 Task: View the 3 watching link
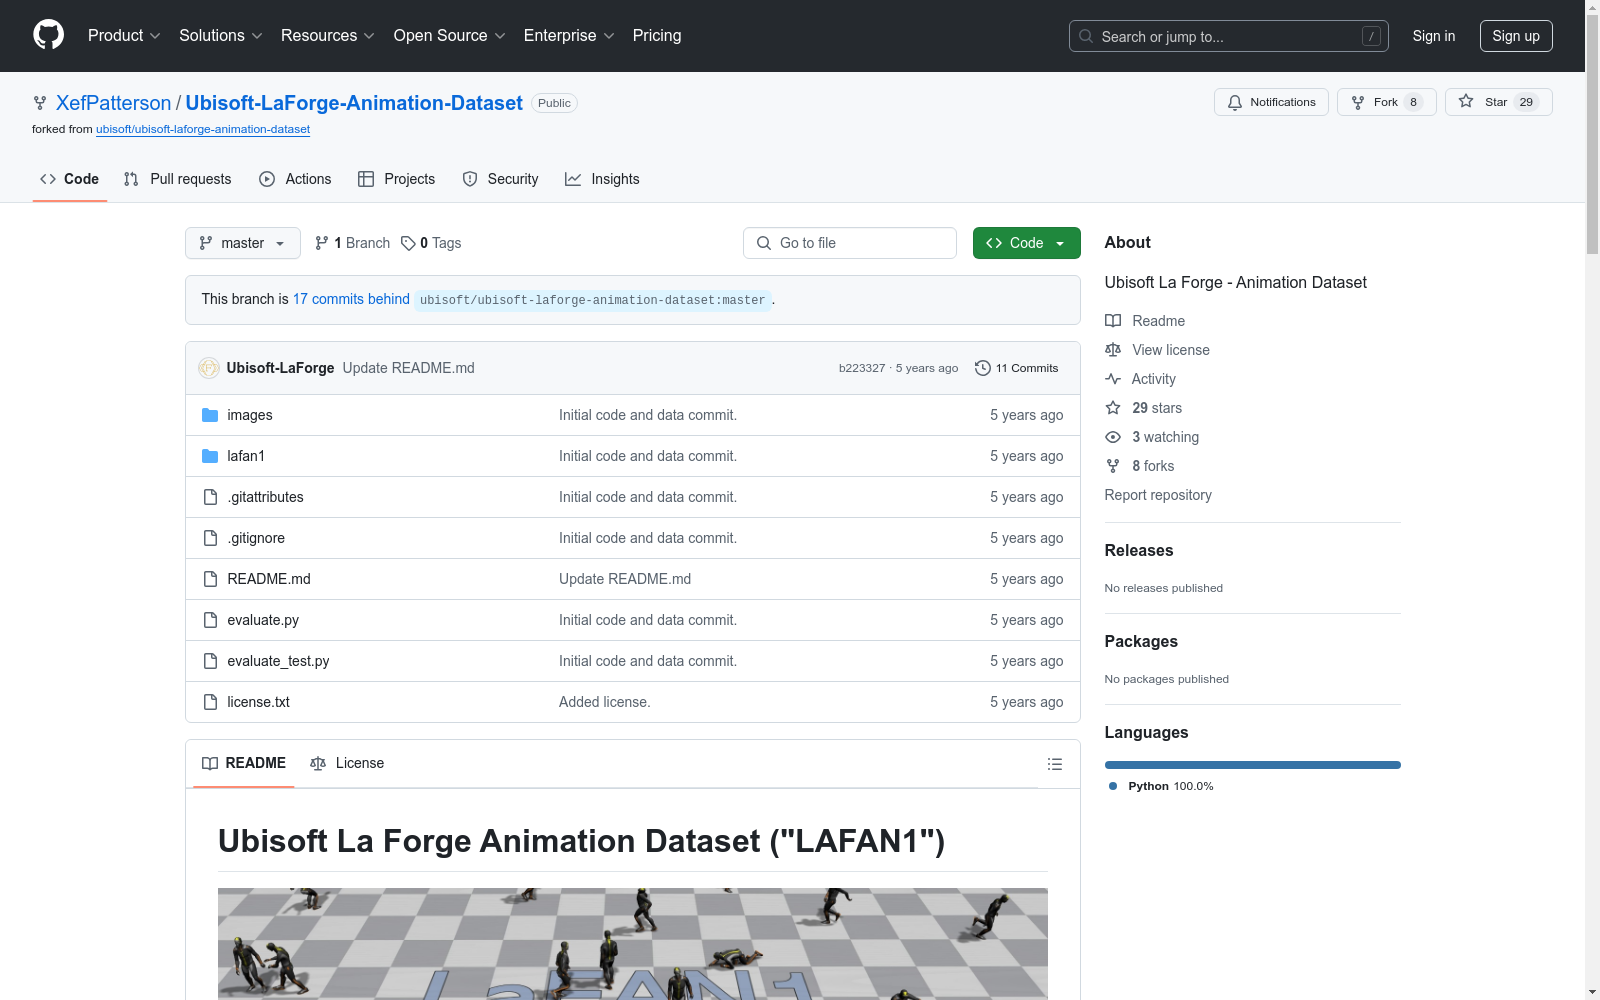tap(1152, 437)
